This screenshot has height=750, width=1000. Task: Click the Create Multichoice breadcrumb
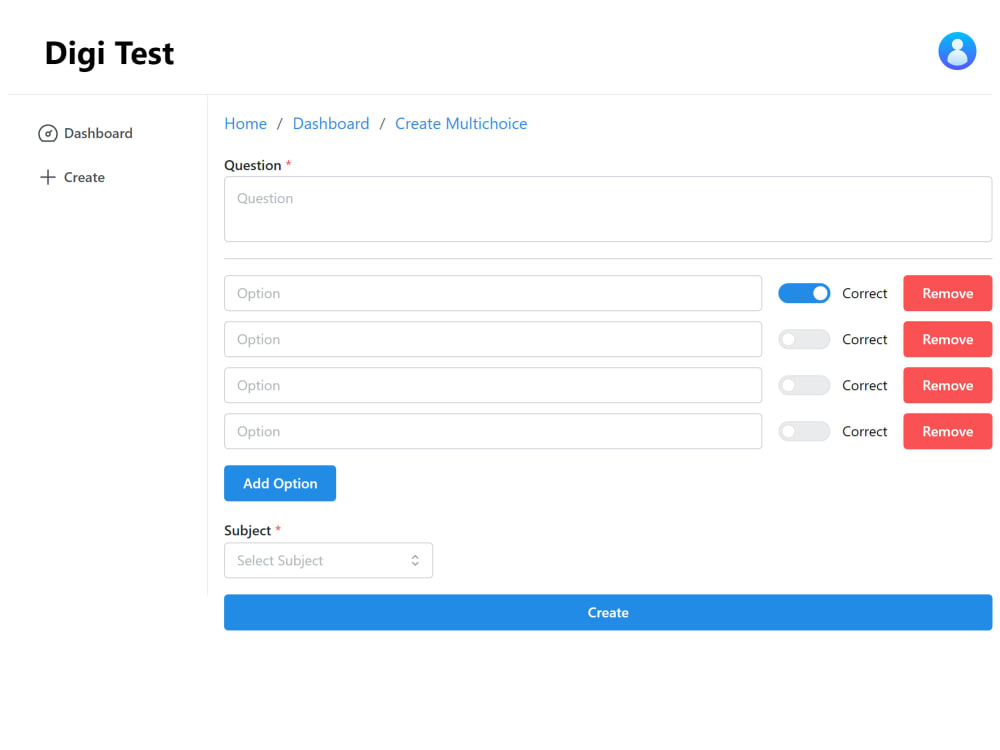(x=461, y=123)
